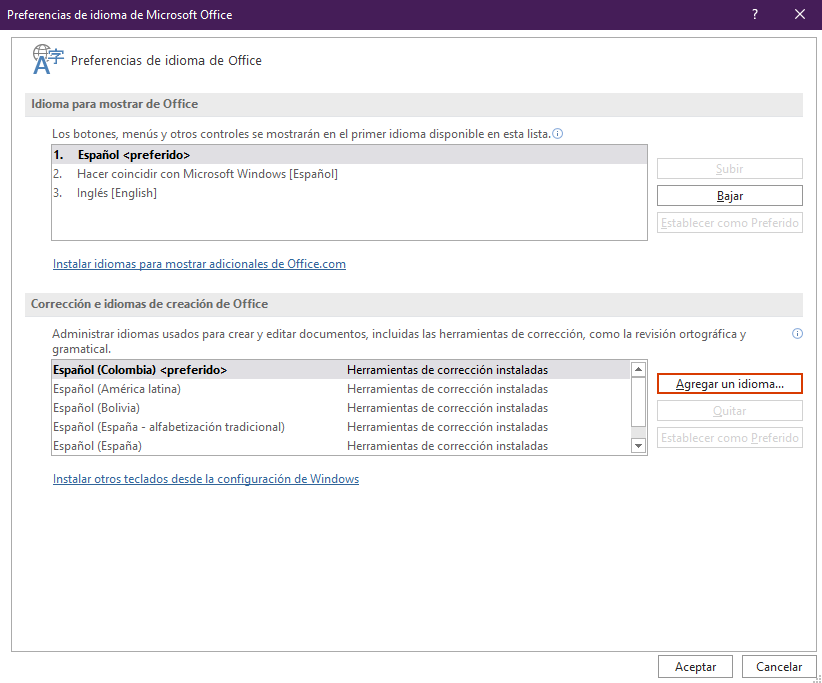This screenshot has width=822, height=683.
Task: Select Español (América latina) in proofing list
Action: pyautogui.click(x=341, y=388)
